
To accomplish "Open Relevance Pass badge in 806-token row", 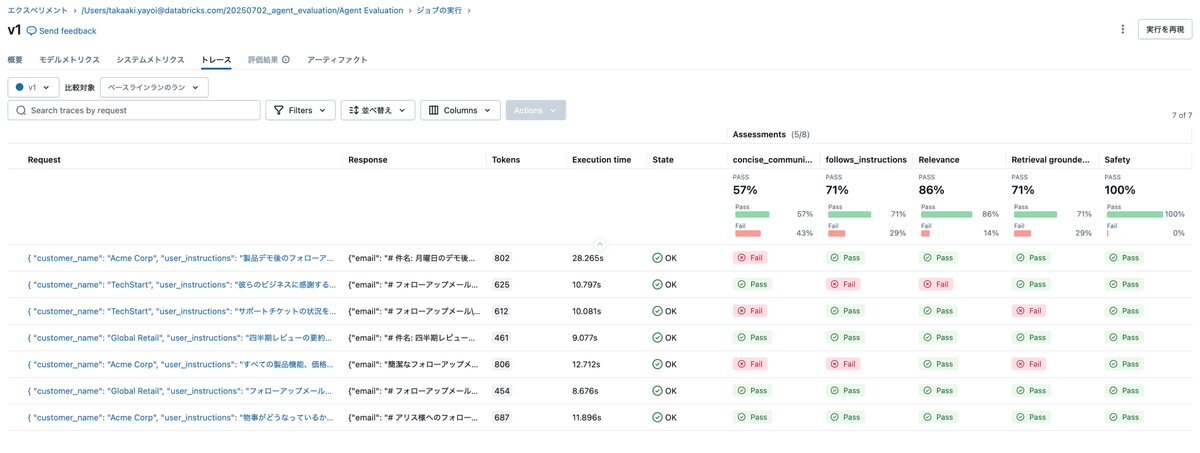I will [x=938, y=364].
